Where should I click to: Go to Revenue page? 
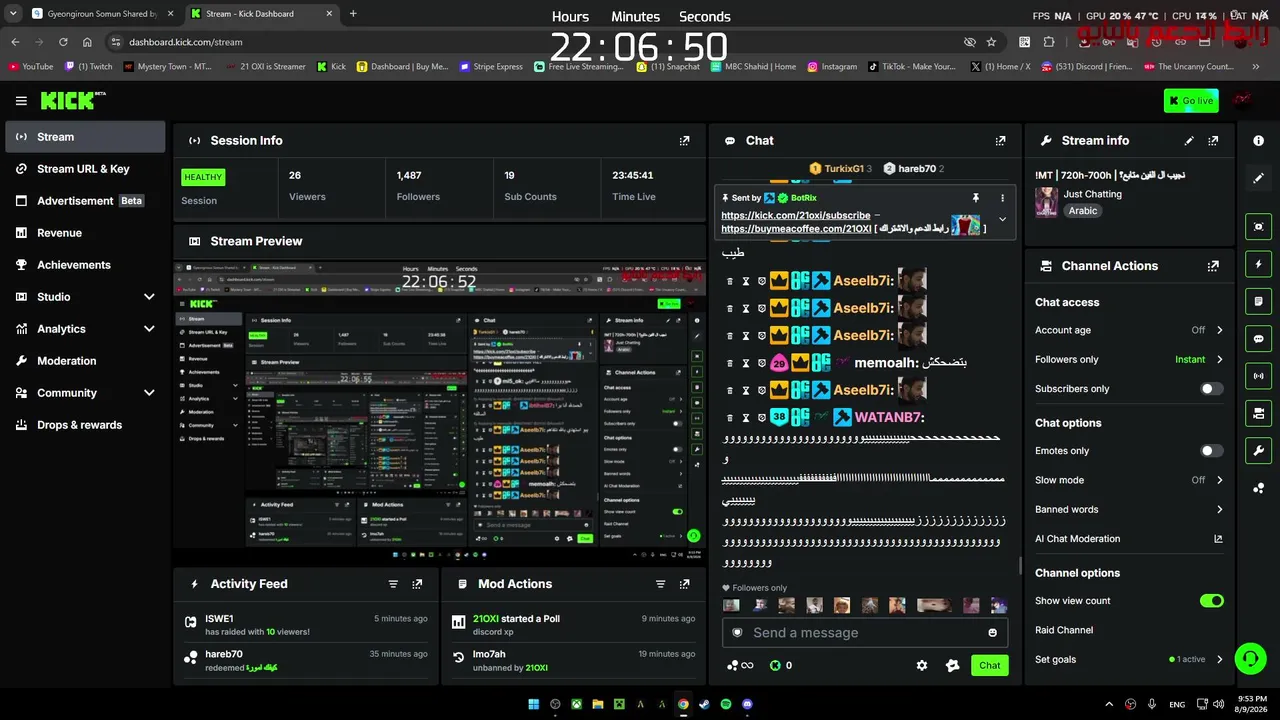(85, 233)
